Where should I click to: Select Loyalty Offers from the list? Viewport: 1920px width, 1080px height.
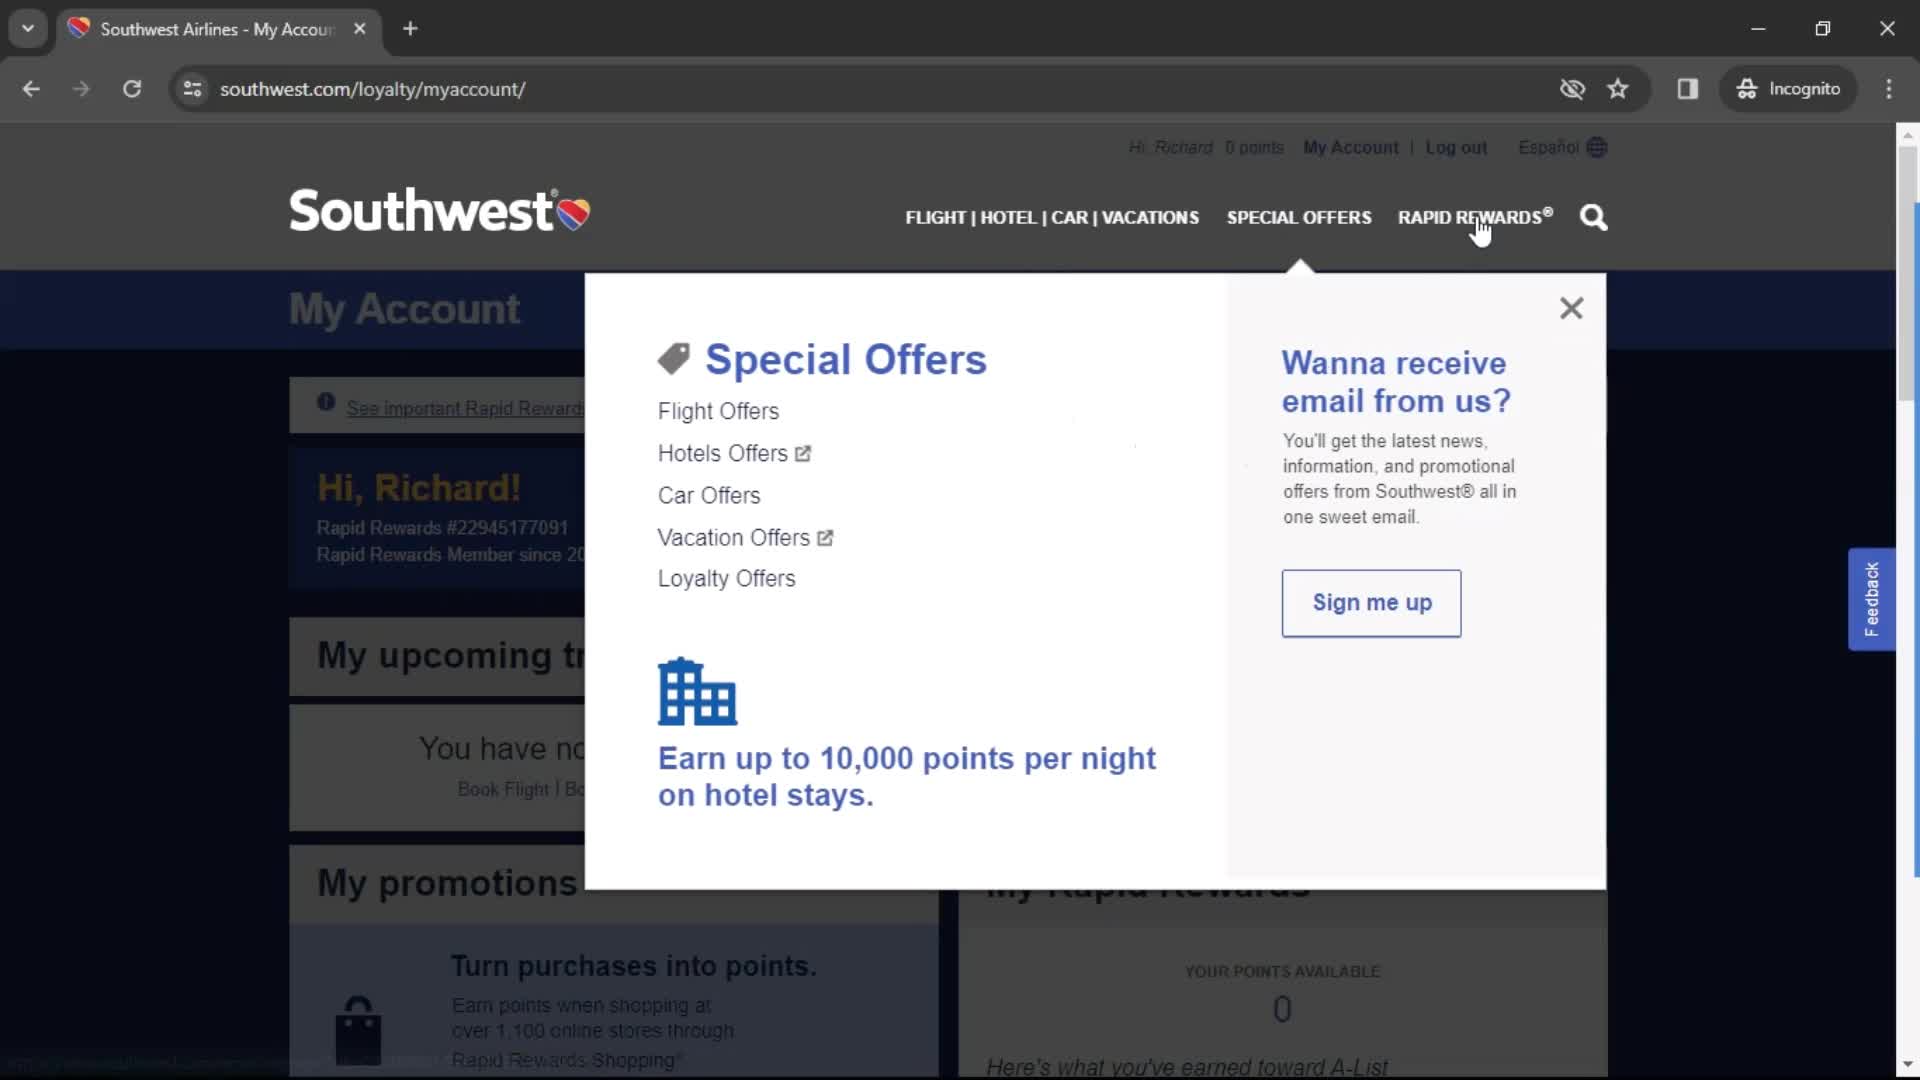pos(727,578)
